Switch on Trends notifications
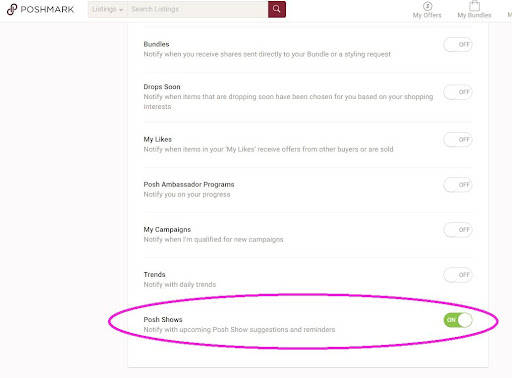Viewport: 512px width, 378px height. 458,275
